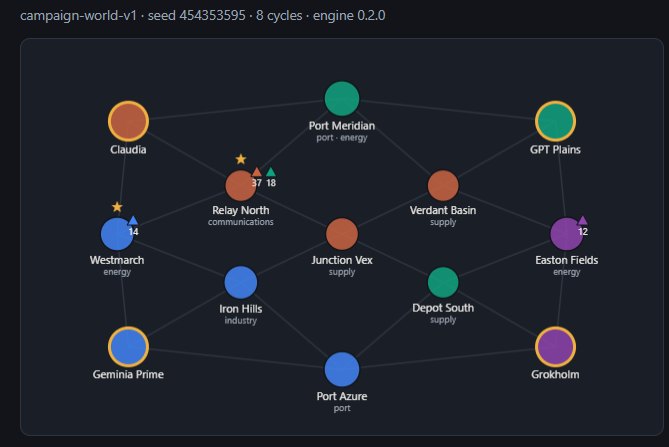Click the 'communications' subtitle text
The image size is (669, 447).
point(241,222)
